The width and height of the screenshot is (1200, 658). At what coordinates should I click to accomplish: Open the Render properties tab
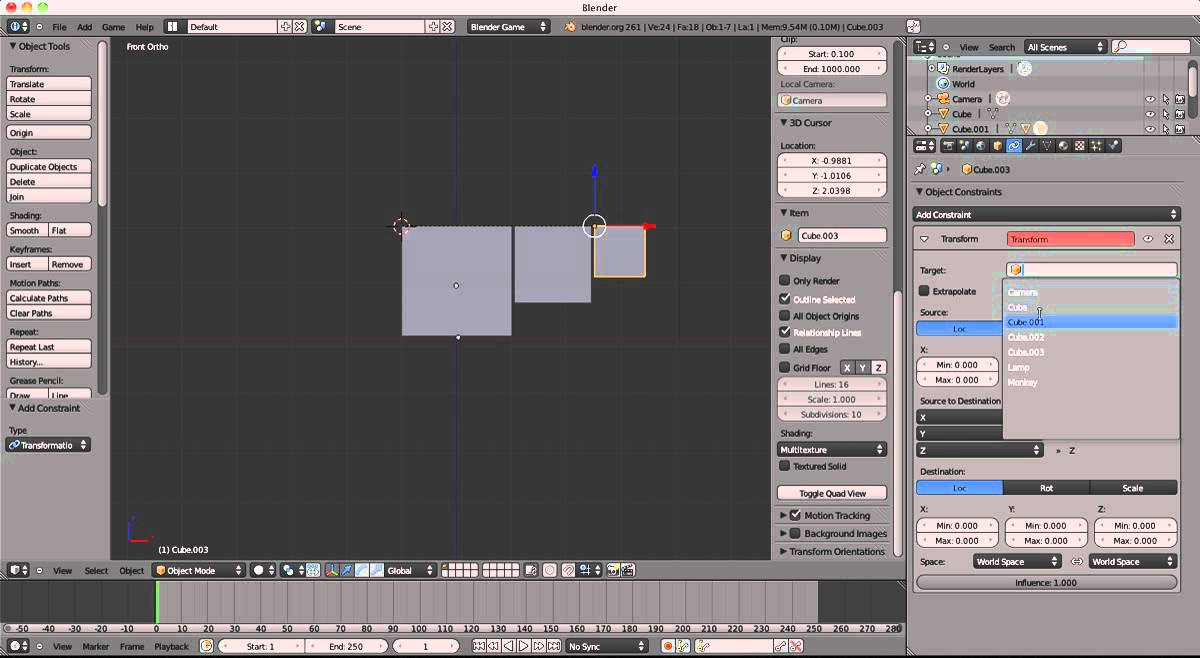pyautogui.click(x=949, y=145)
